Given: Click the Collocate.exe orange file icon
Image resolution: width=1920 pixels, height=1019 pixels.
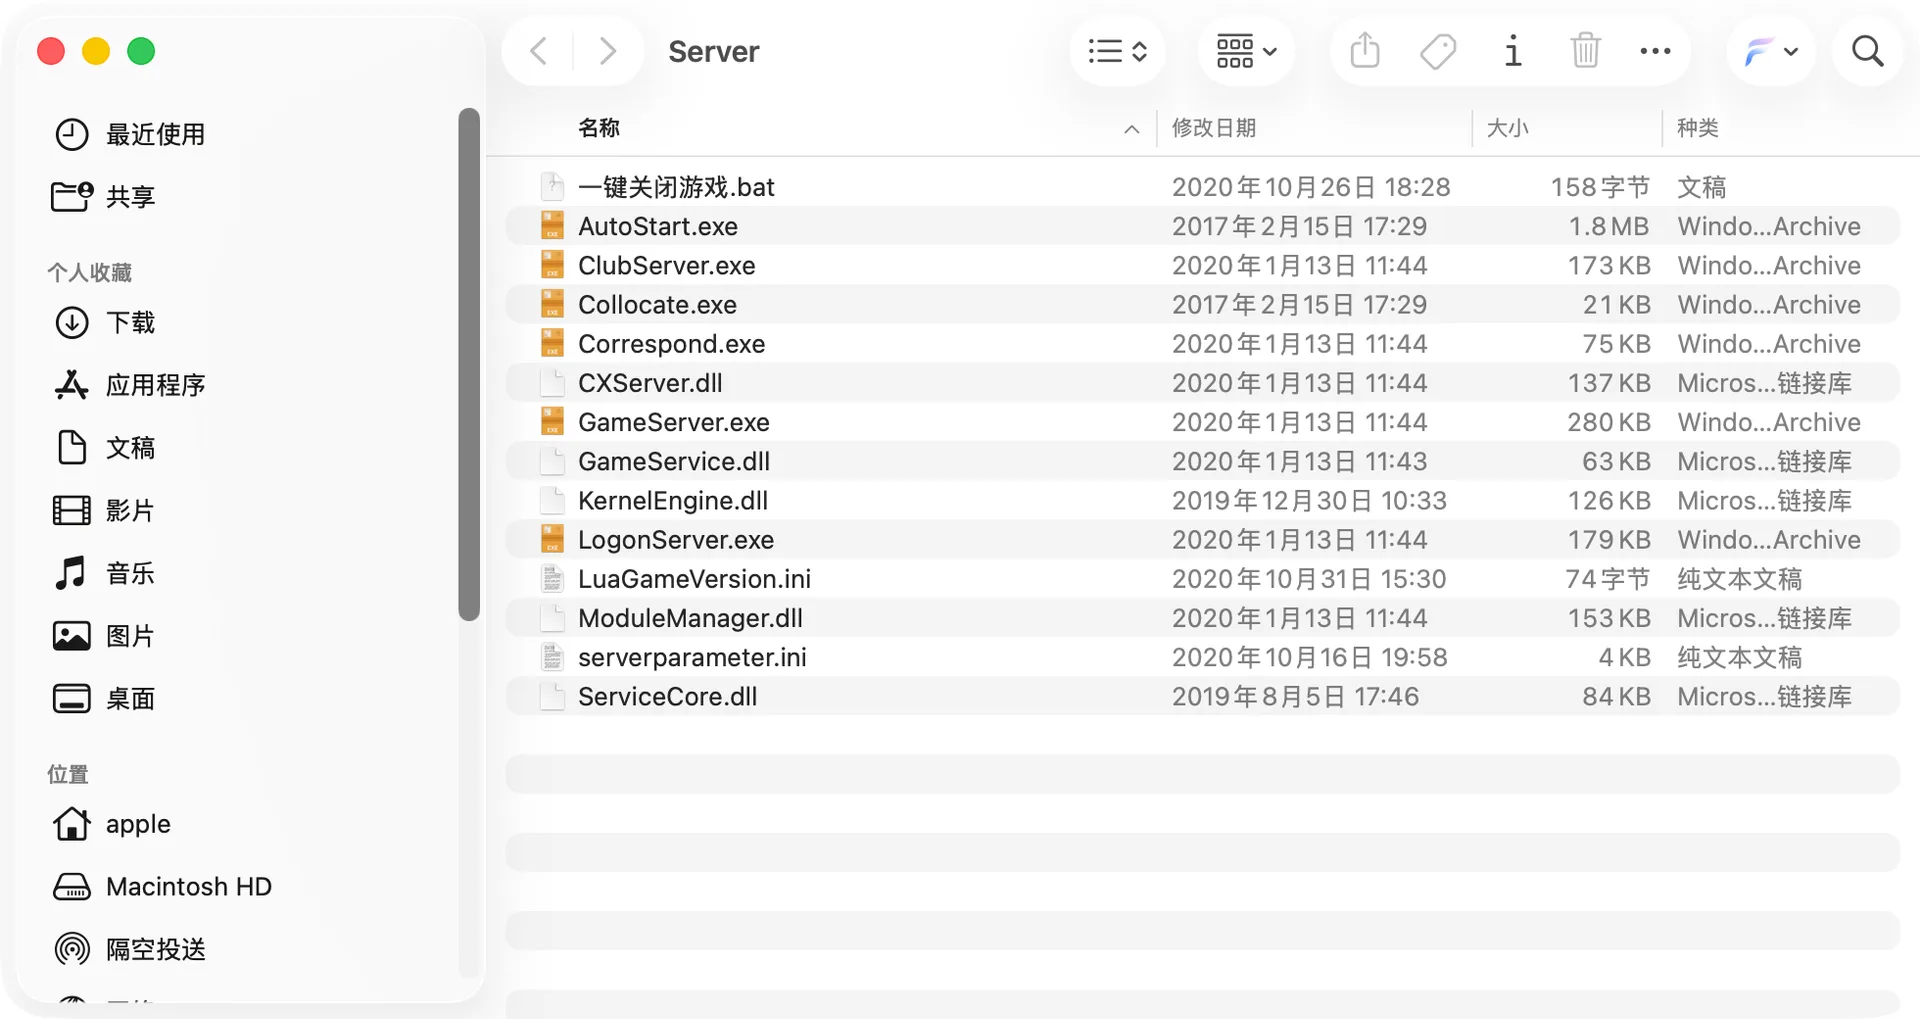Looking at the screenshot, I should [552, 304].
